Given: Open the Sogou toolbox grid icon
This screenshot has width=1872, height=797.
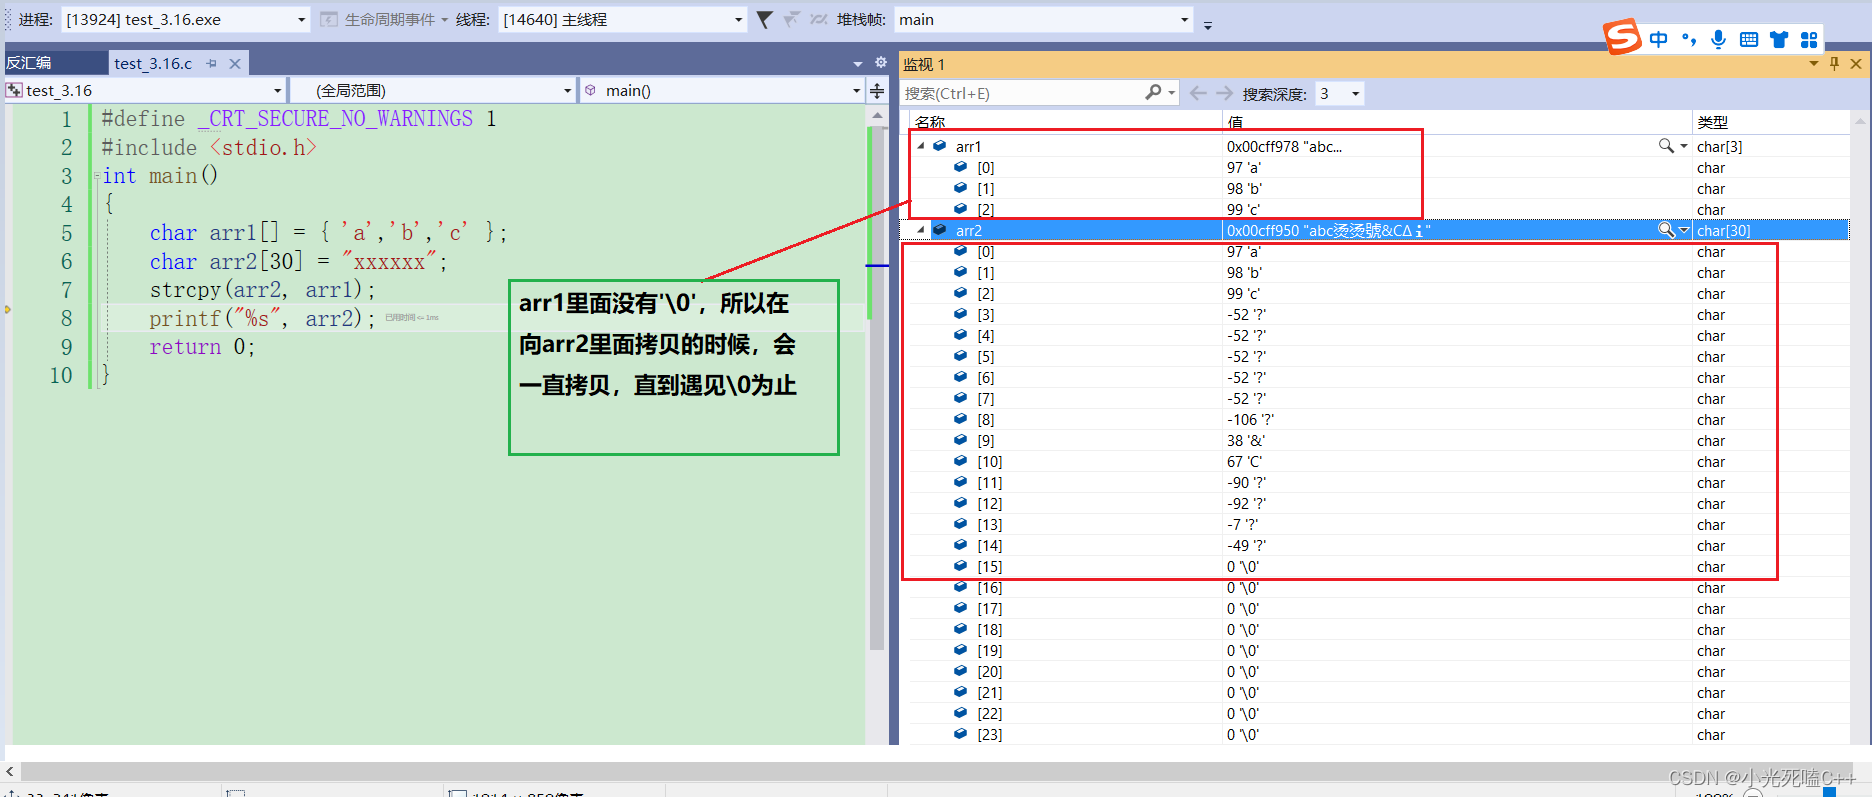Looking at the screenshot, I should [x=1809, y=39].
